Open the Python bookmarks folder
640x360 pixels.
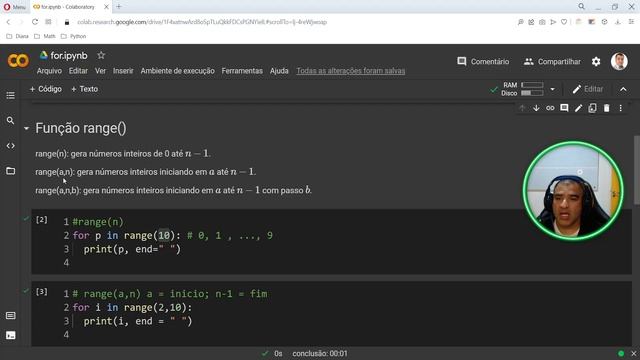73,36
